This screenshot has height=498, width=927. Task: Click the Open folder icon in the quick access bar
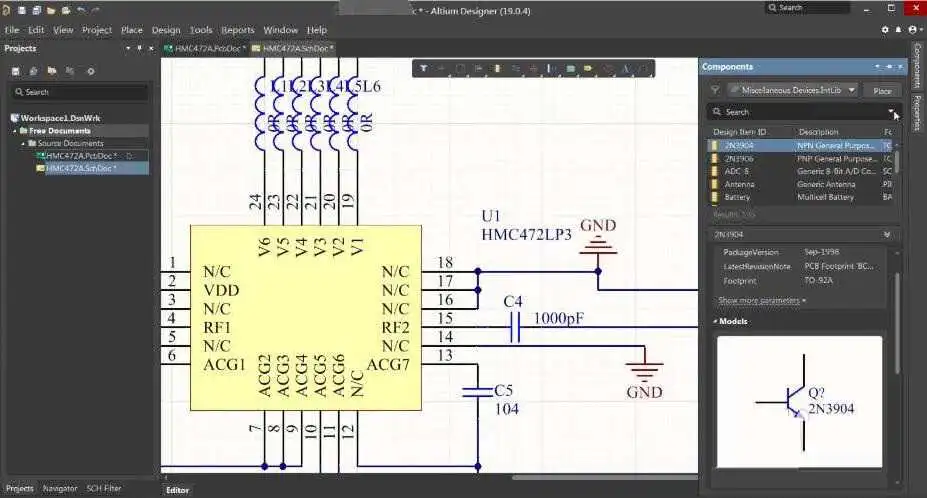(51, 10)
